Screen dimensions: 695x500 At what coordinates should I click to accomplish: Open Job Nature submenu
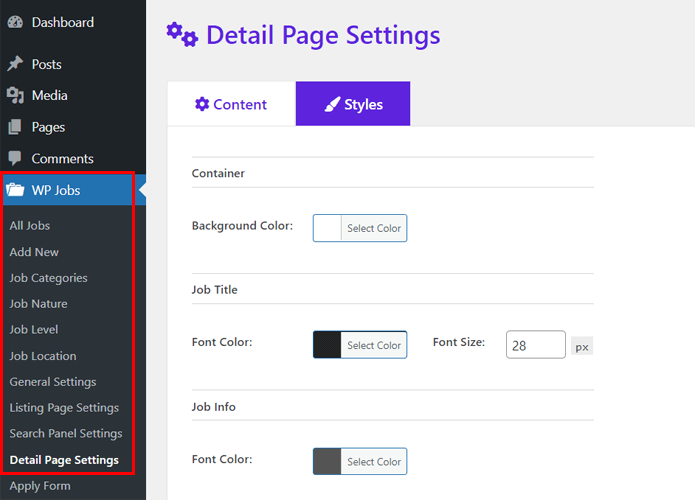click(x=39, y=304)
